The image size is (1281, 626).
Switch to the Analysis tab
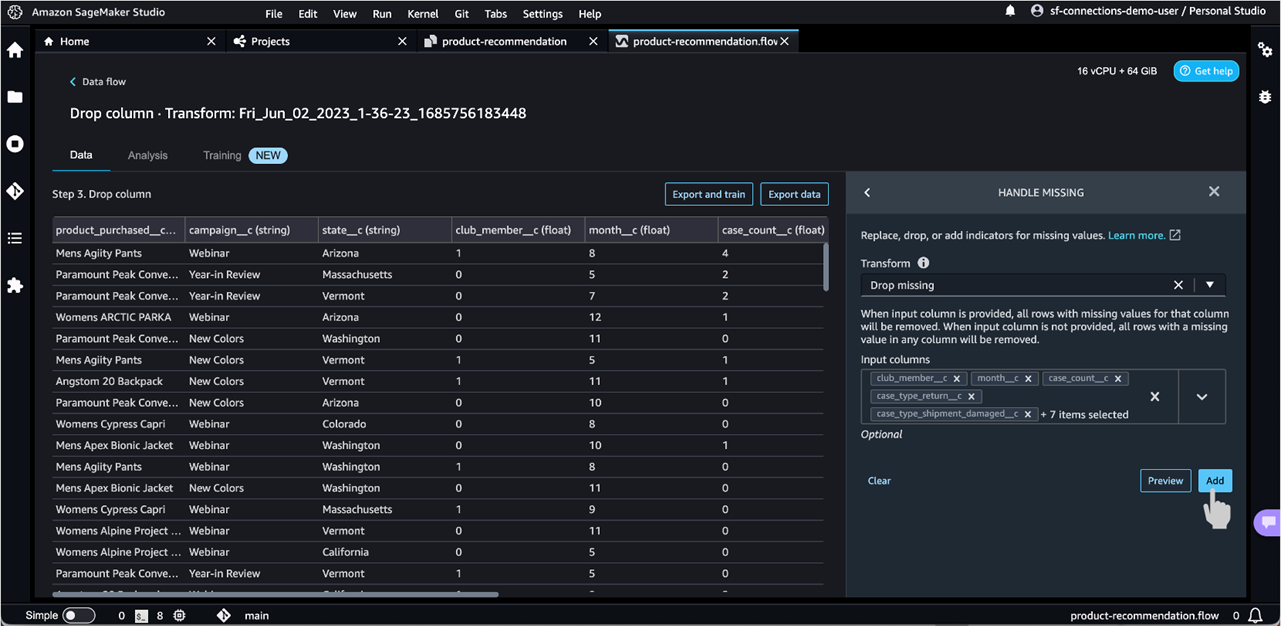[x=148, y=155]
